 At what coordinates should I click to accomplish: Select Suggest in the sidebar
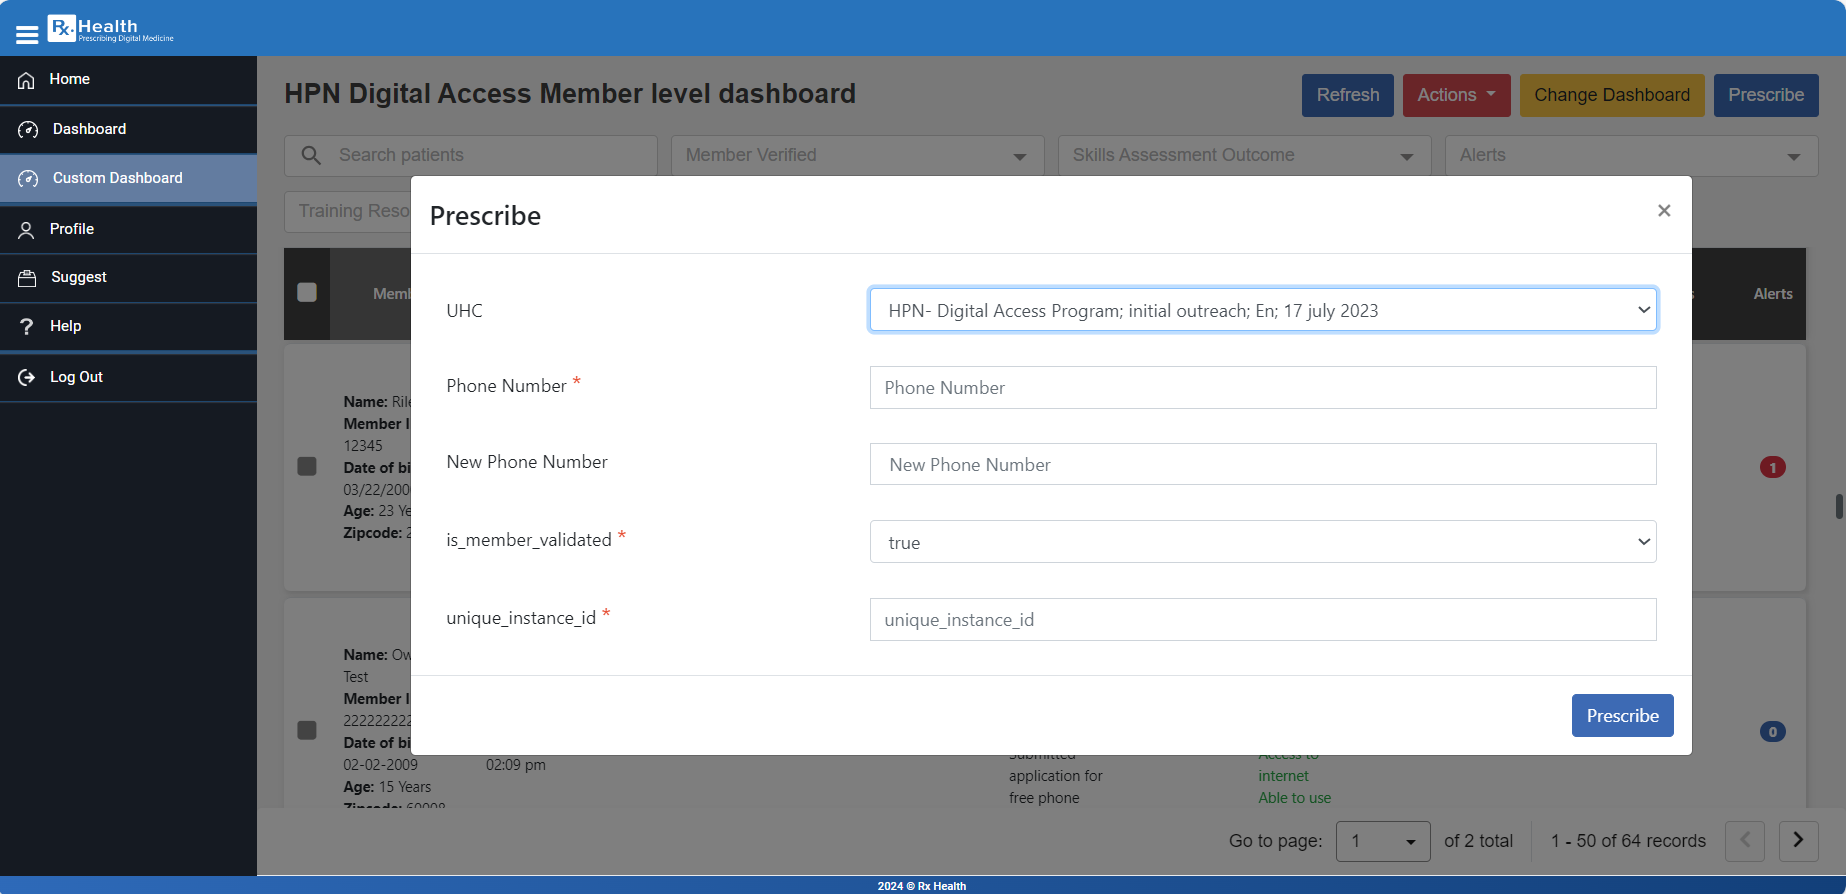tap(128, 278)
